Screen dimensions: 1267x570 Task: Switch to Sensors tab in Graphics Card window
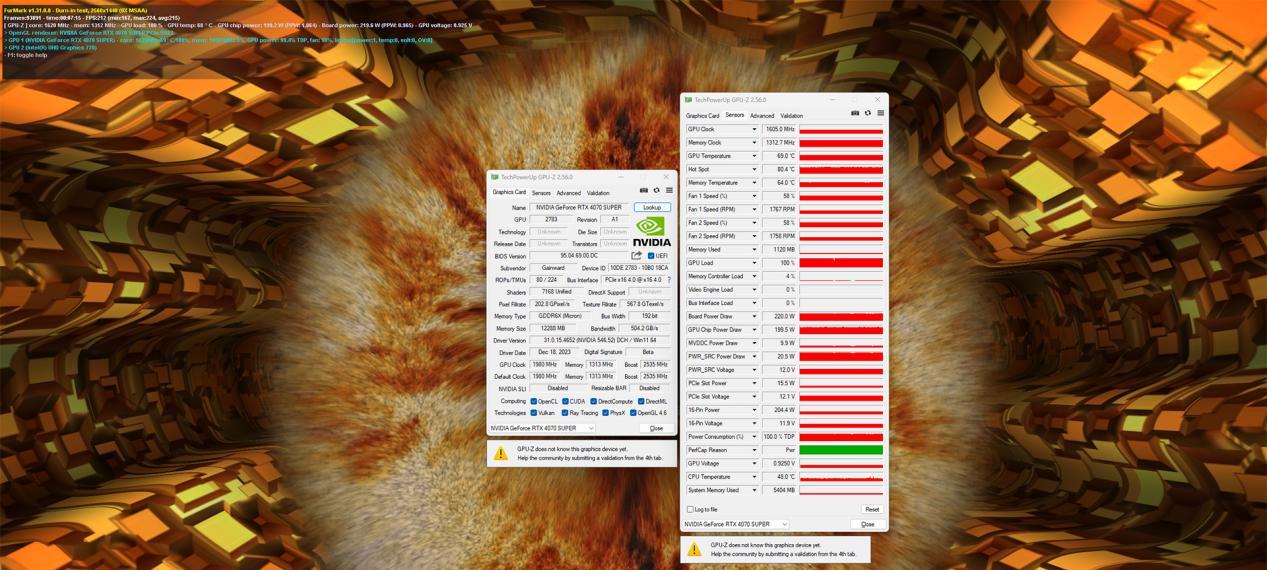541,193
